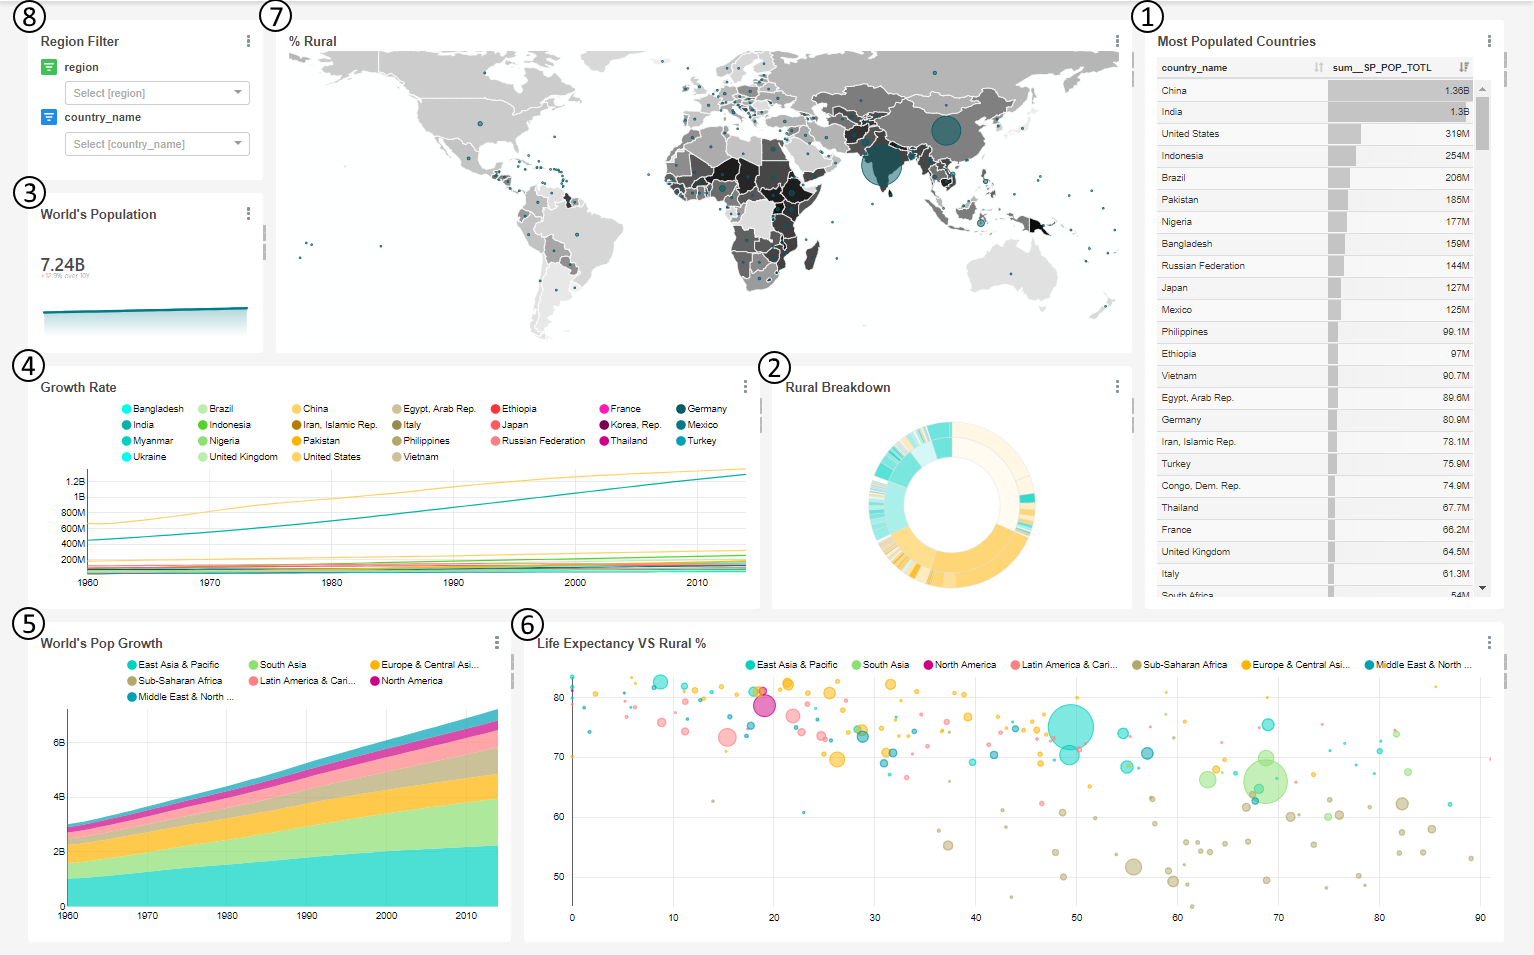
Task: Toggle South Asia in World's Pop Growth legend
Action: point(278,665)
